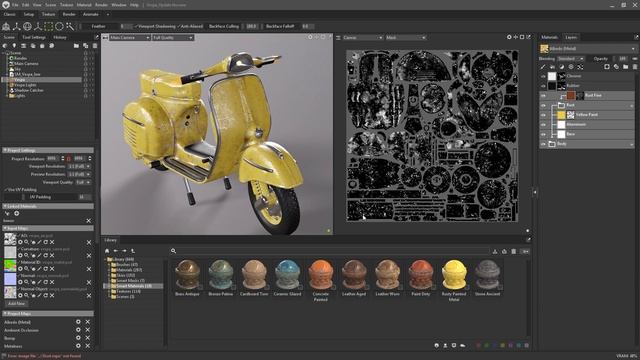Open the File menu
This screenshot has height=360, width=640.
15,5
